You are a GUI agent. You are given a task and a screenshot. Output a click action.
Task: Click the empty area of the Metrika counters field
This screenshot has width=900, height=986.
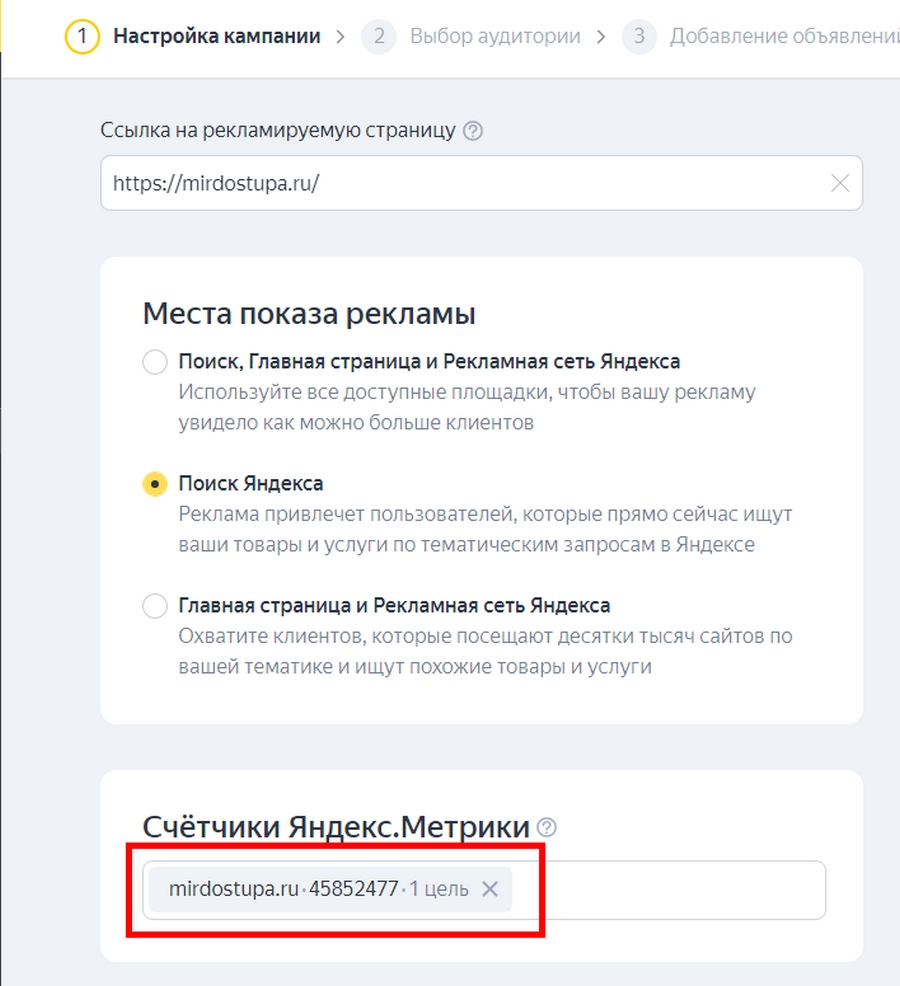(x=670, y=889)
